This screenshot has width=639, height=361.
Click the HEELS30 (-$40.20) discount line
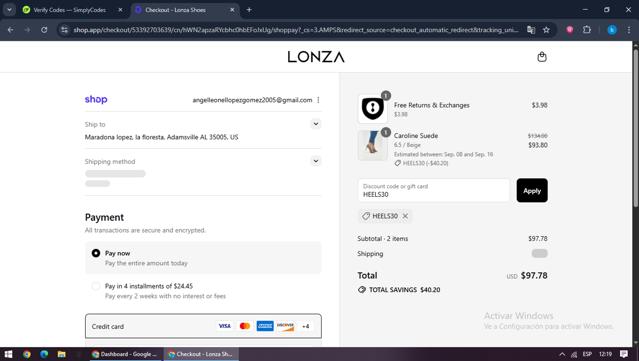(421, 163)
